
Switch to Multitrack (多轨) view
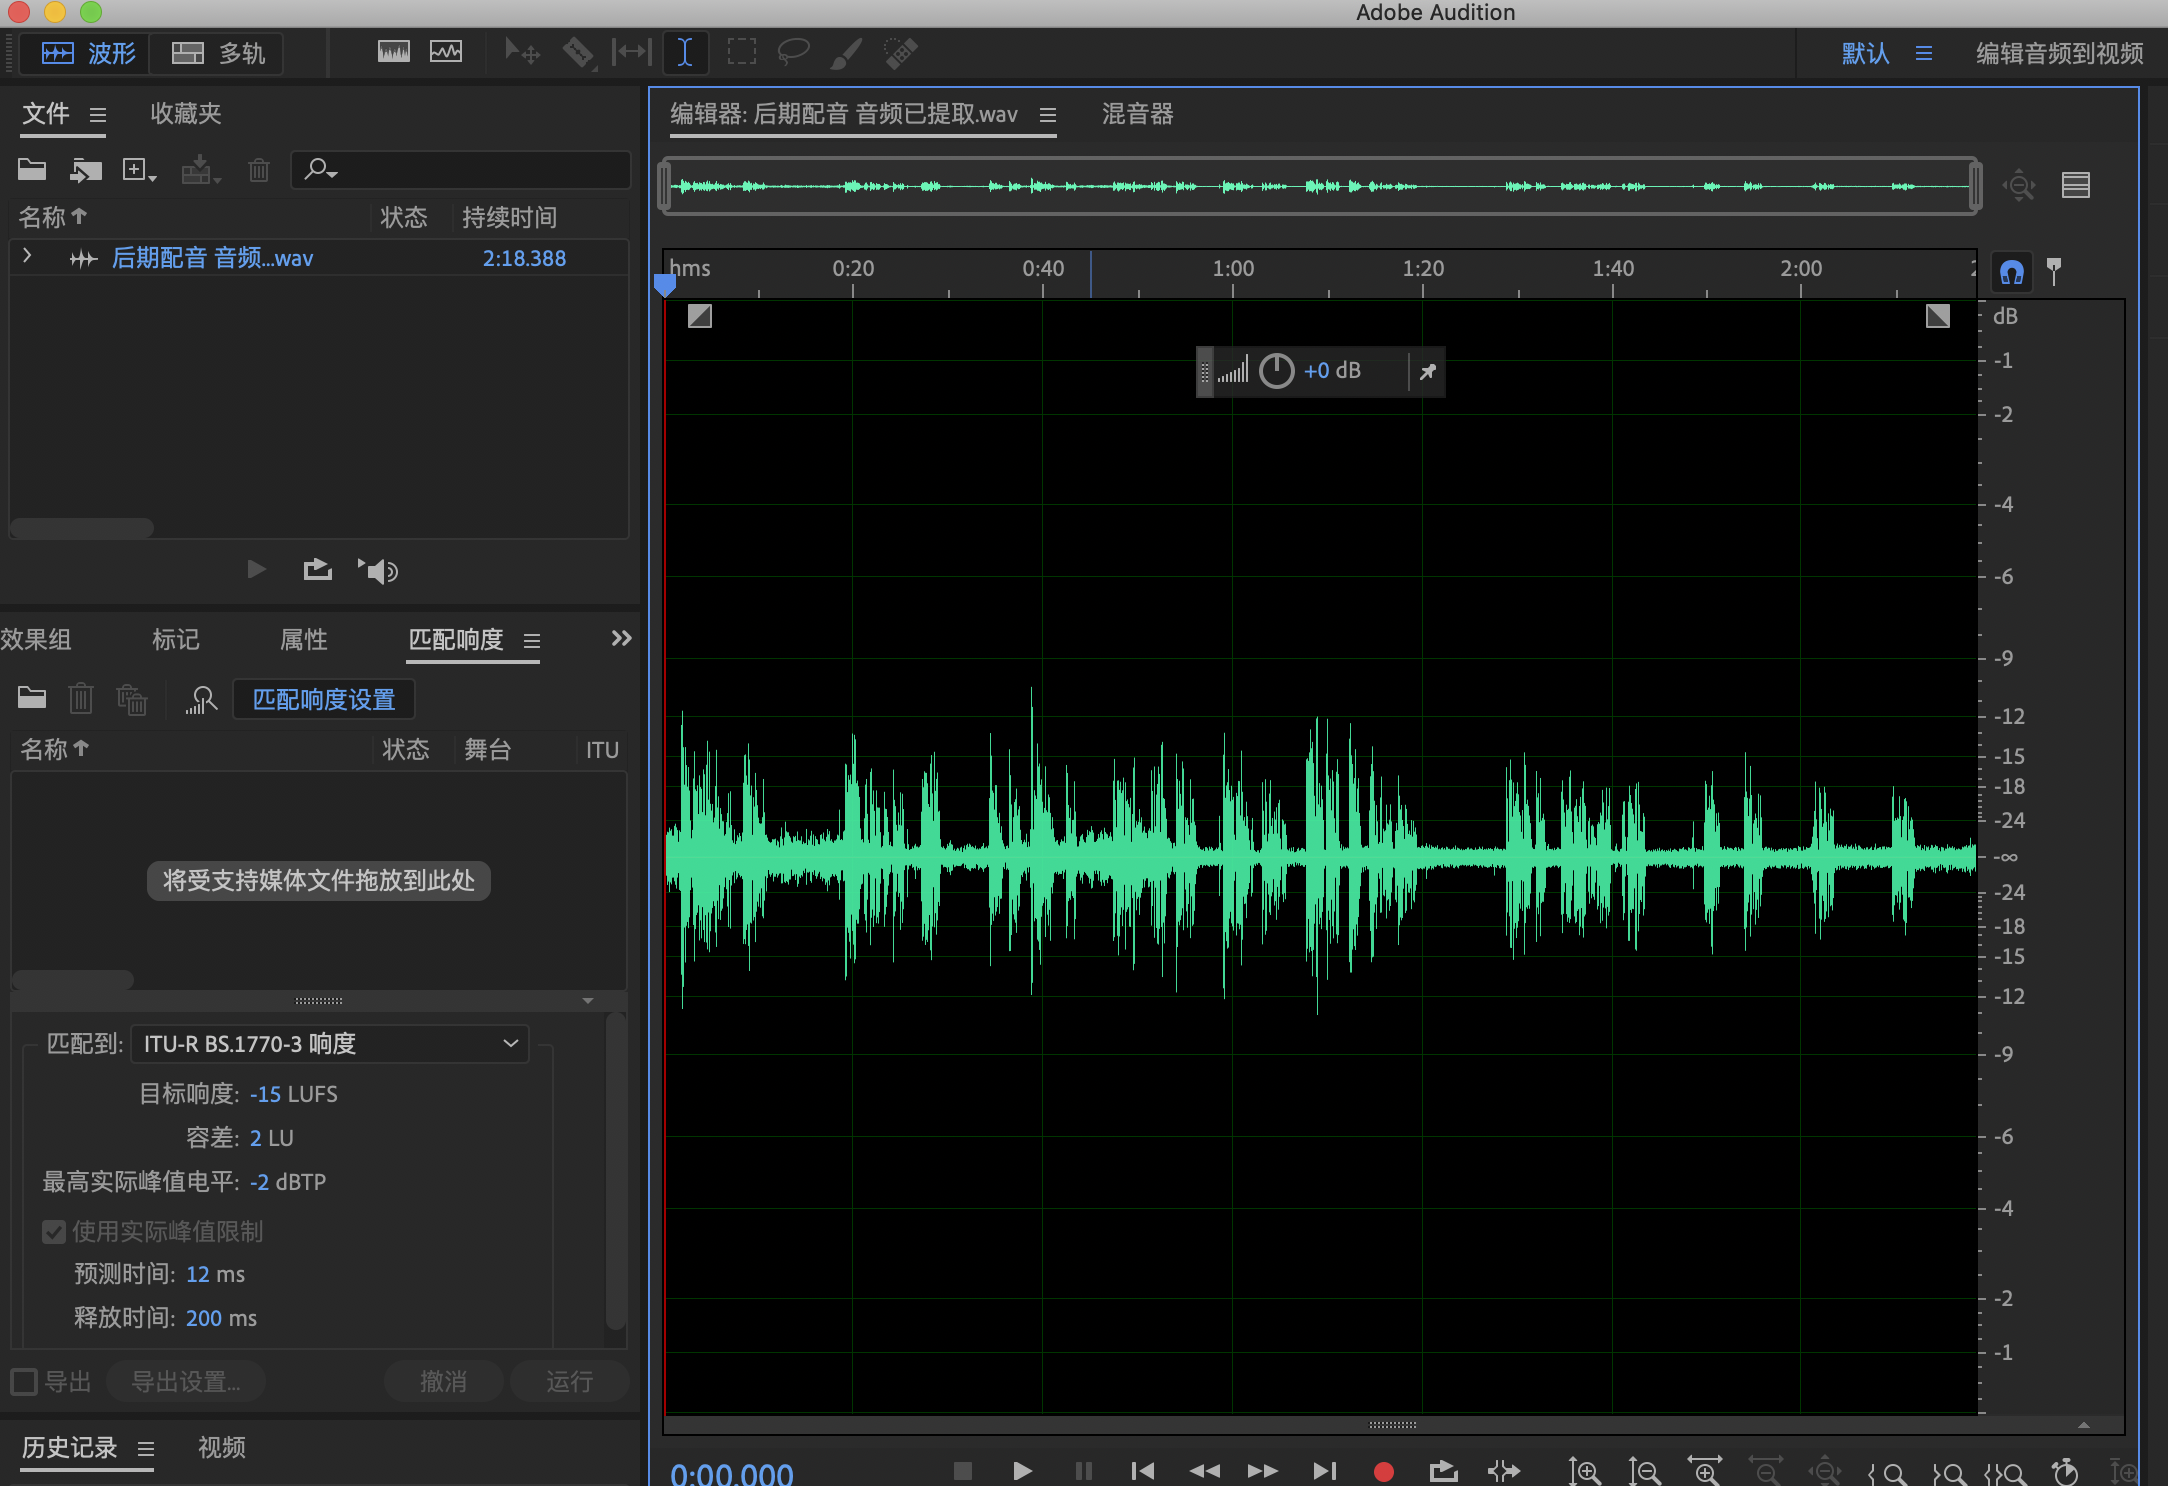click(x=217, y=53)
